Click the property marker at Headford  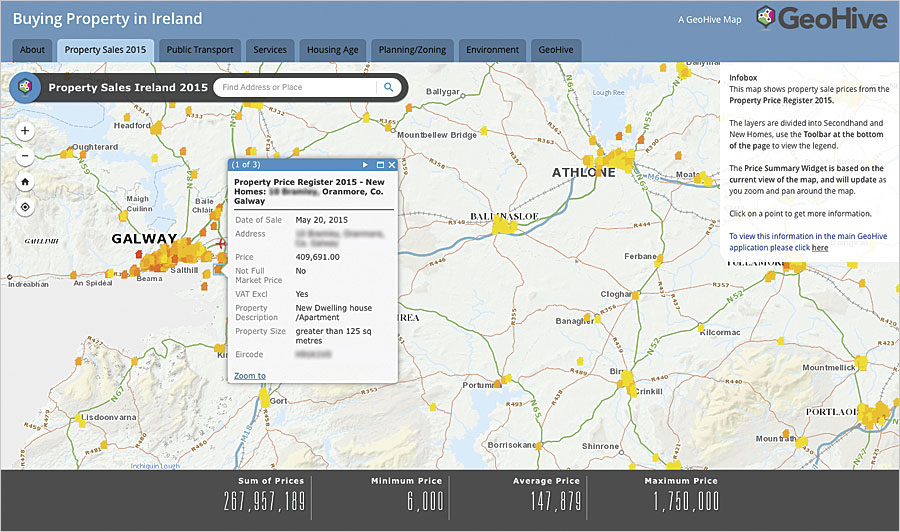[x=156, y=128]
